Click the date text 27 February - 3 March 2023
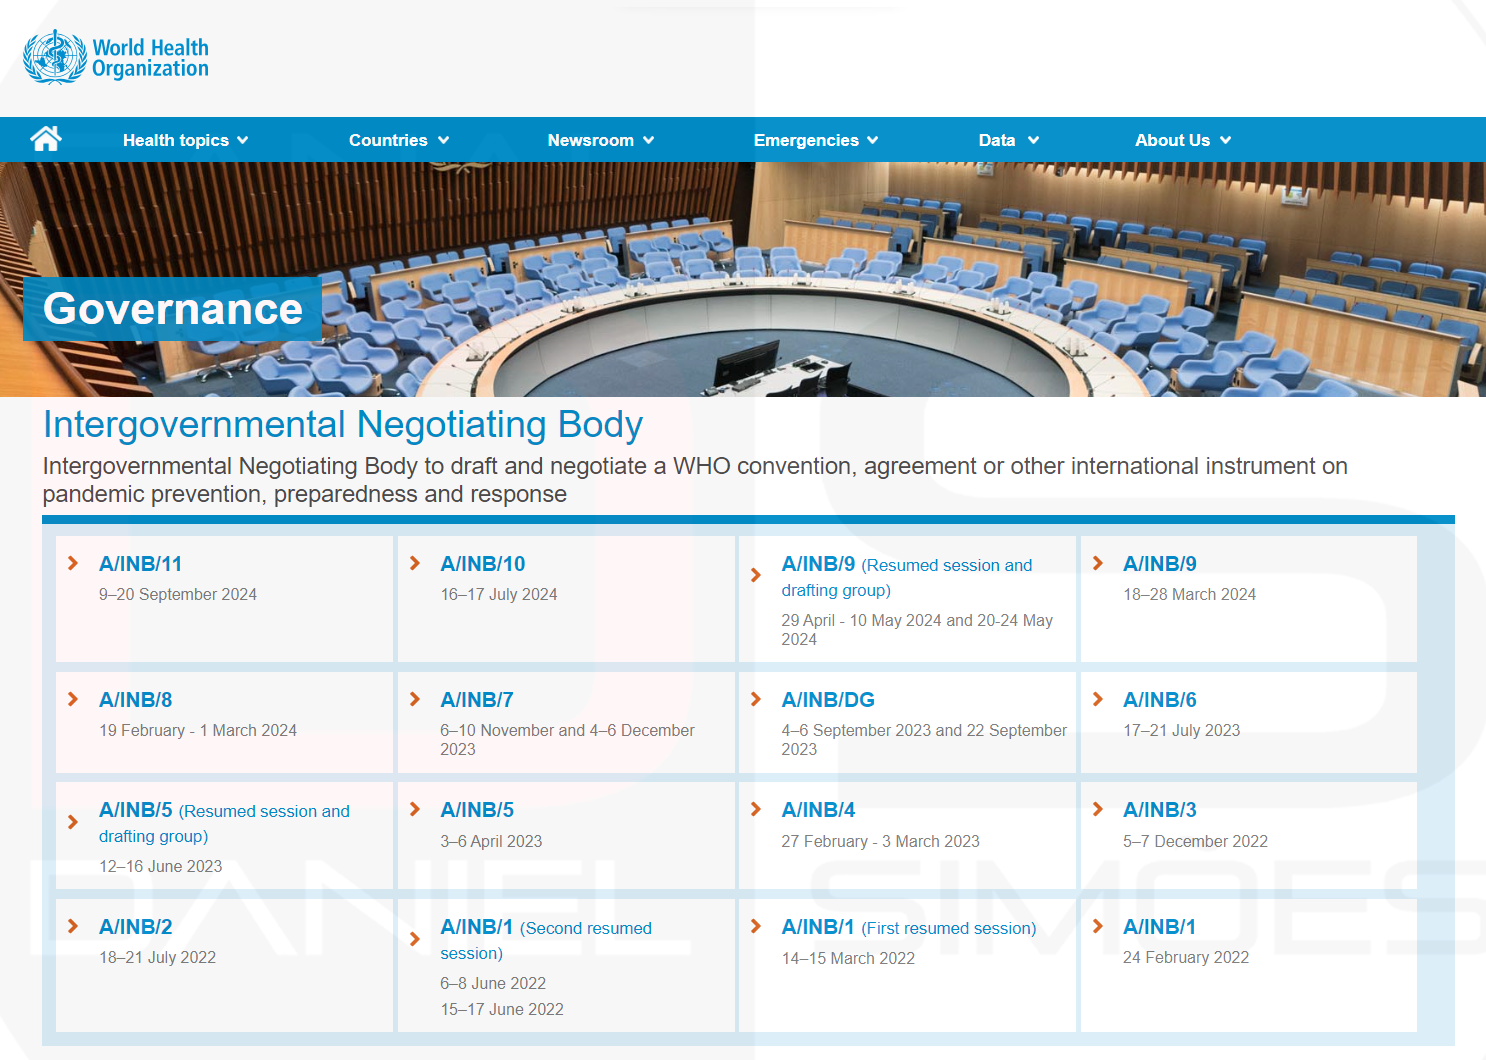The height and width of the screenshot is (1060, 1486). [880, 841]
